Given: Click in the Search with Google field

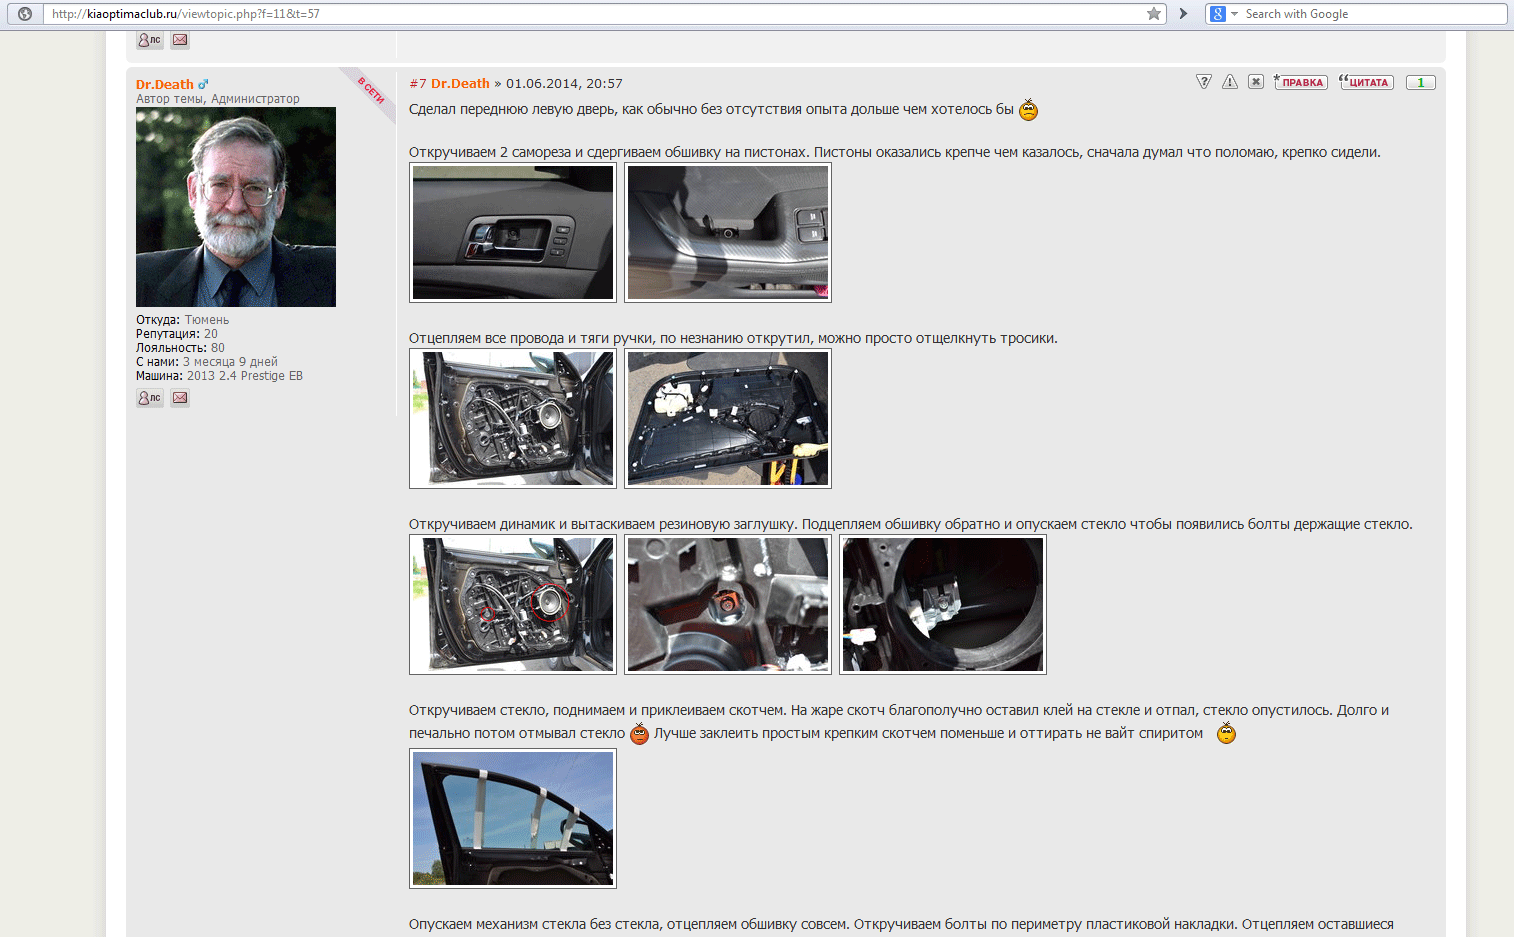Looking at the screenshot, I should click(x=1370, y=14).
